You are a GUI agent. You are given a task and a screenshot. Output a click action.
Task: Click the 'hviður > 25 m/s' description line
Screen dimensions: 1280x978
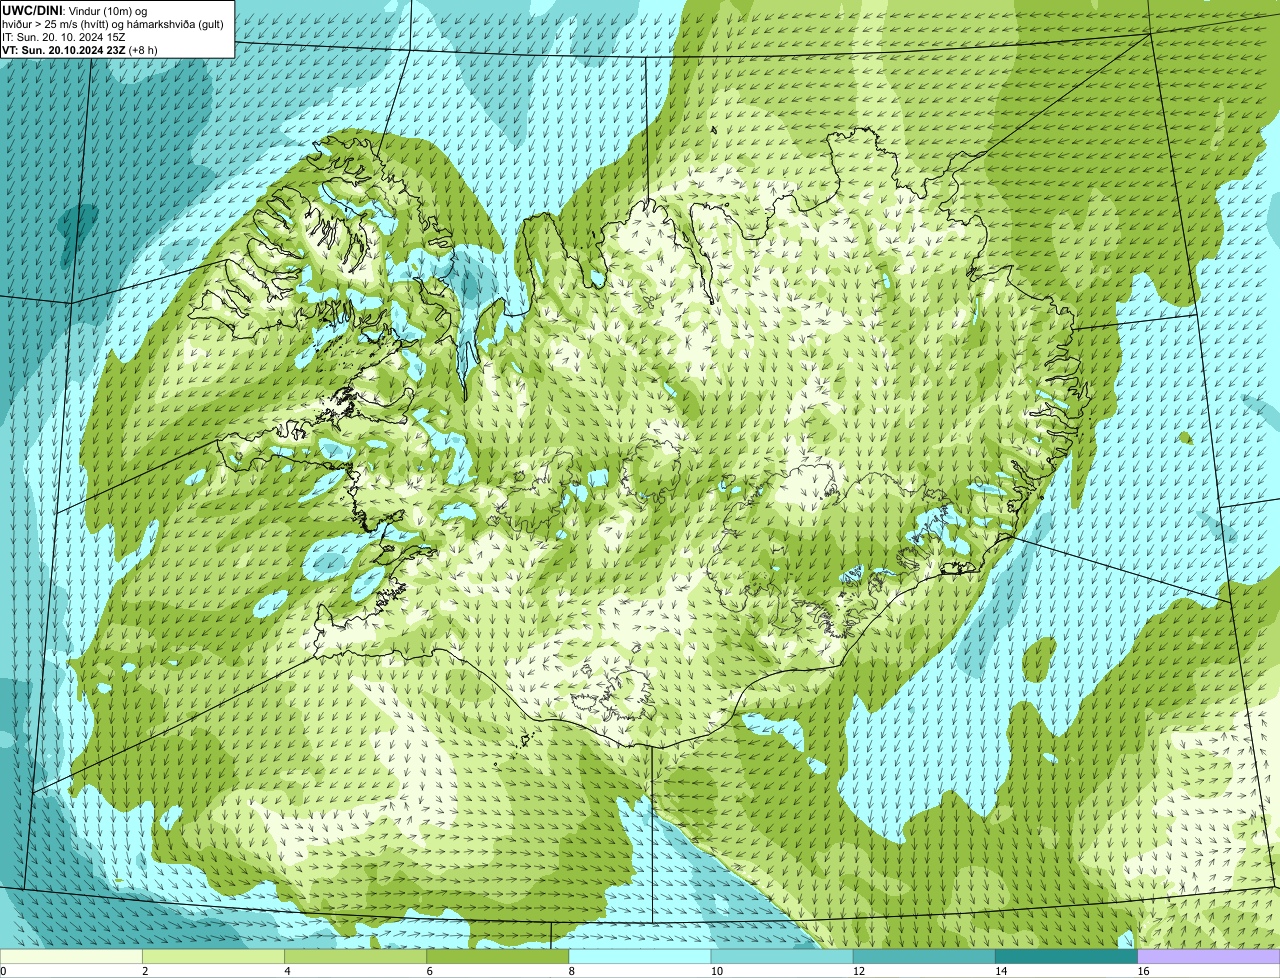[113, 24]
